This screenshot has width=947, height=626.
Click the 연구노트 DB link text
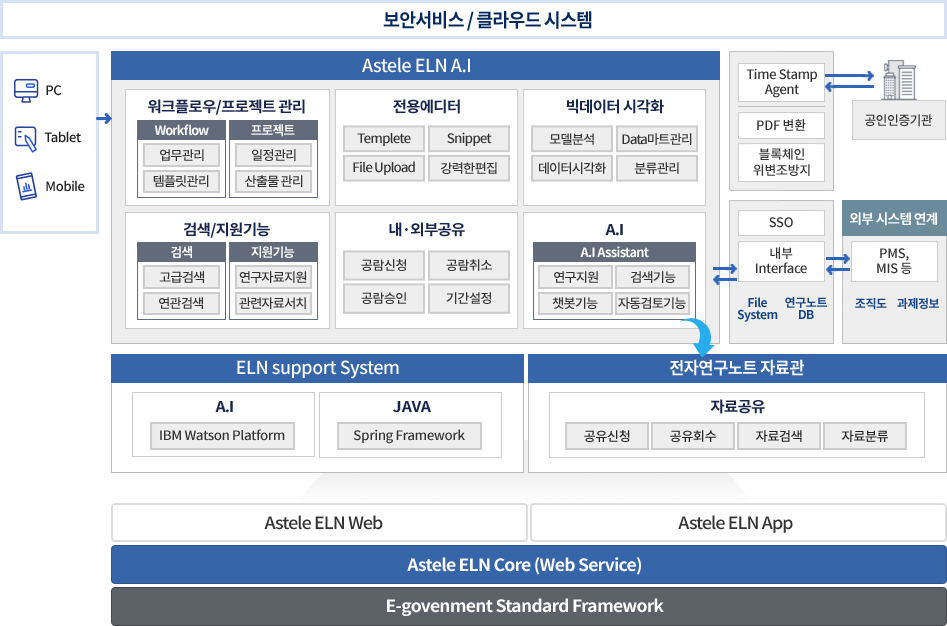(806, 308)
